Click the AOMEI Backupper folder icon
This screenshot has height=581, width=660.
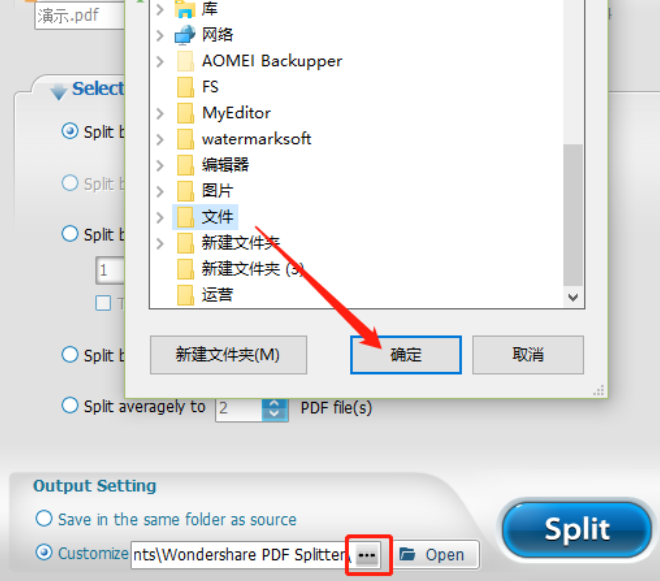pyautogui.click(x=185, y=61)
